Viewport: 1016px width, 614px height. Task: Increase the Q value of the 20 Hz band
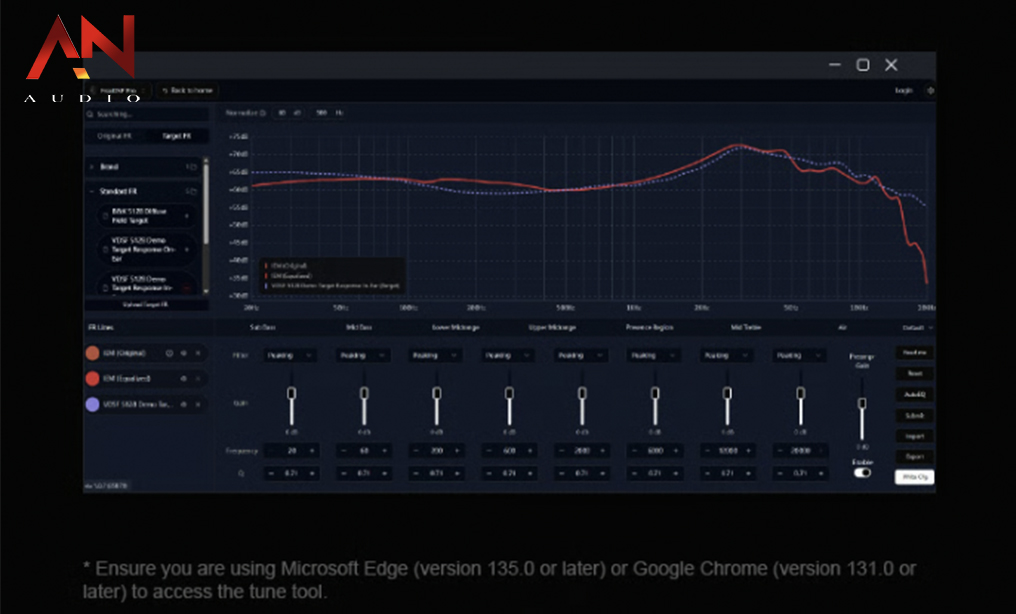(312, 473)
